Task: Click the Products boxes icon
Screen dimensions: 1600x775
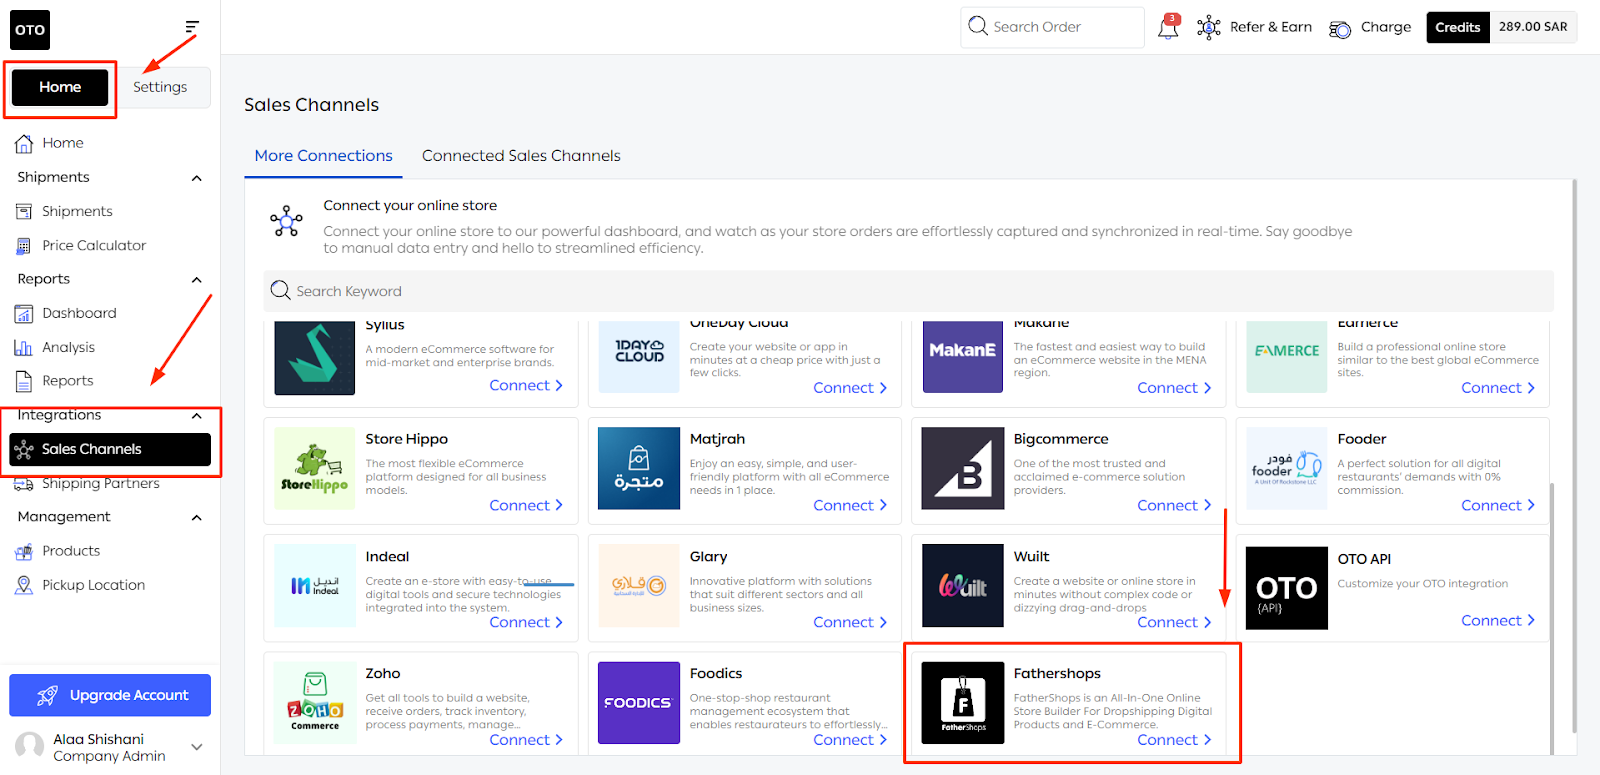Action: (24, 551)
